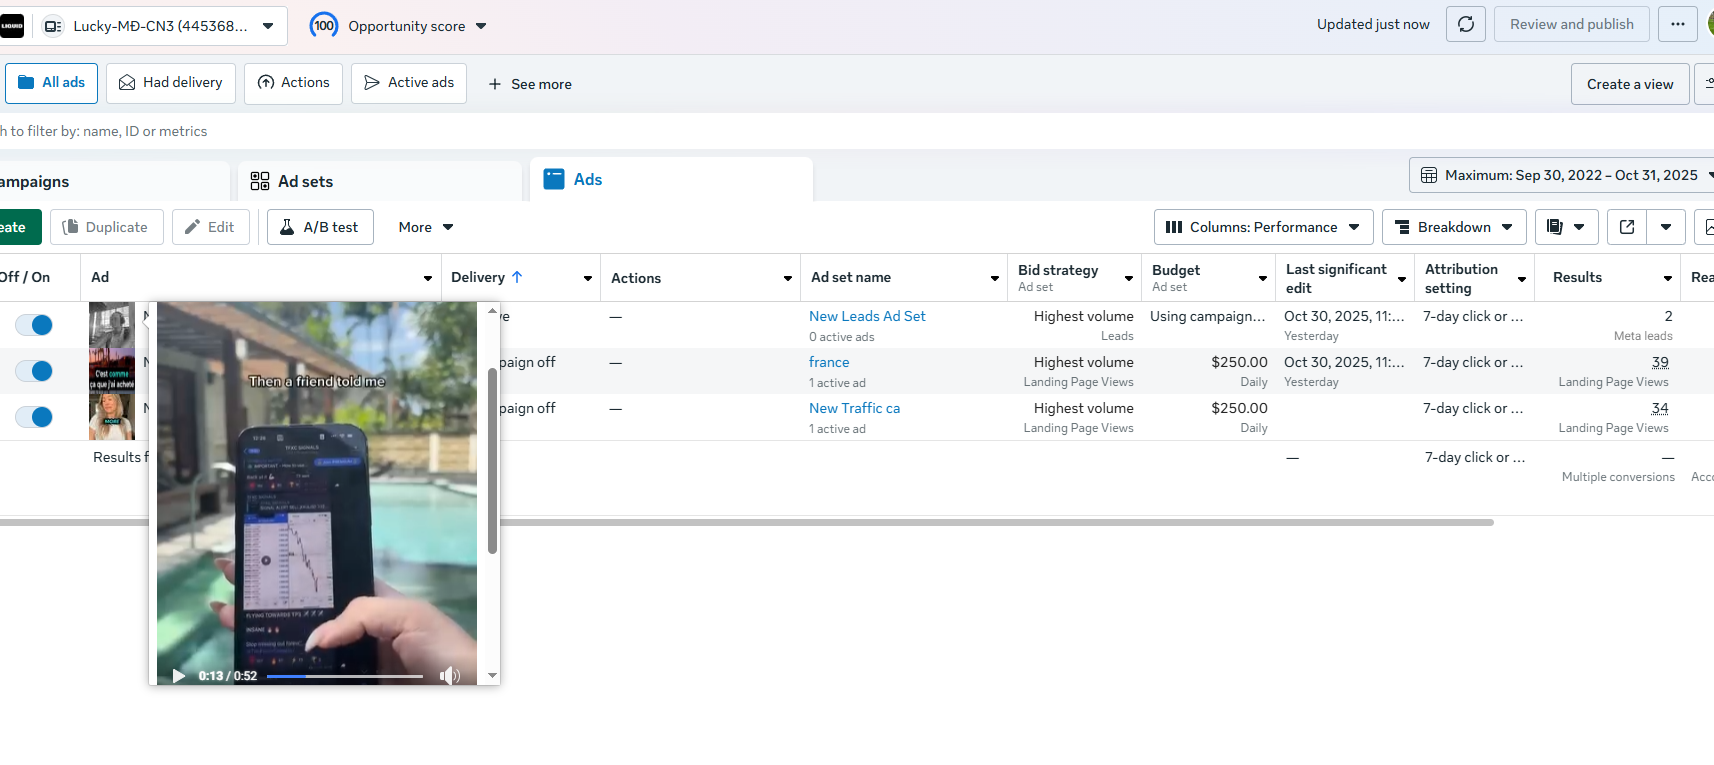Open the Results column dropdown arrow
Image resolution: width=1714 pixels, height=765 pixels.
[1668, 278]
